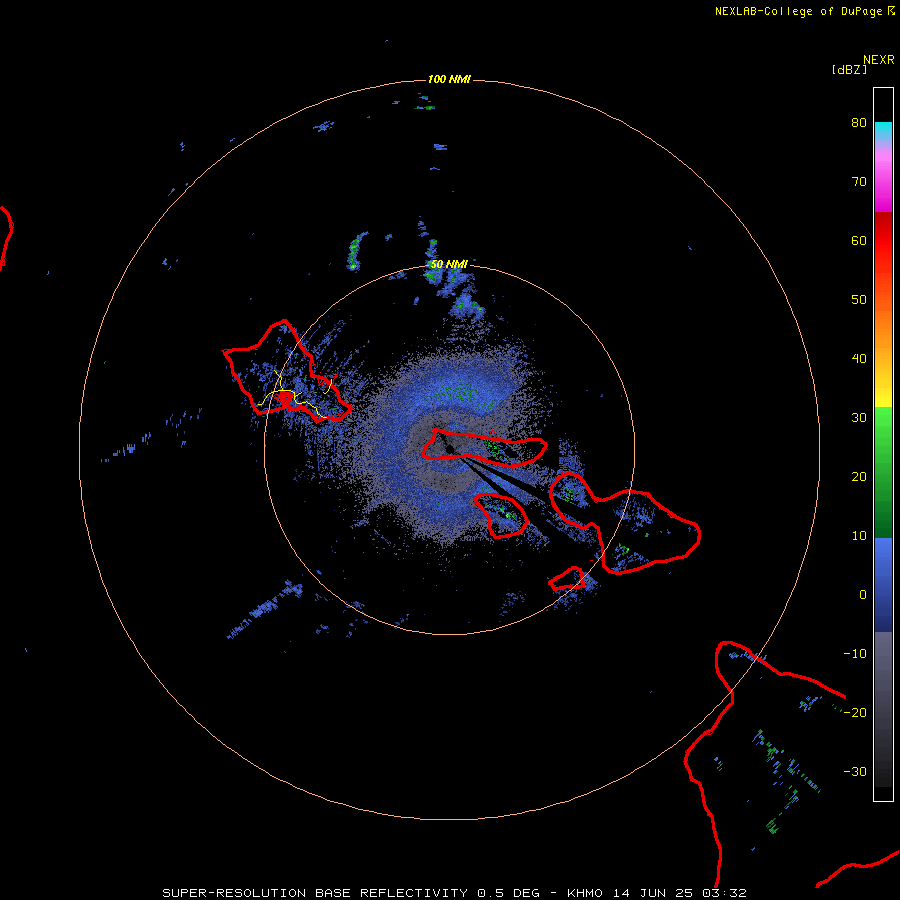Click the 50 NMI range ring label
The height and width of the screenshot is (900, 900).
click(449, 264)
